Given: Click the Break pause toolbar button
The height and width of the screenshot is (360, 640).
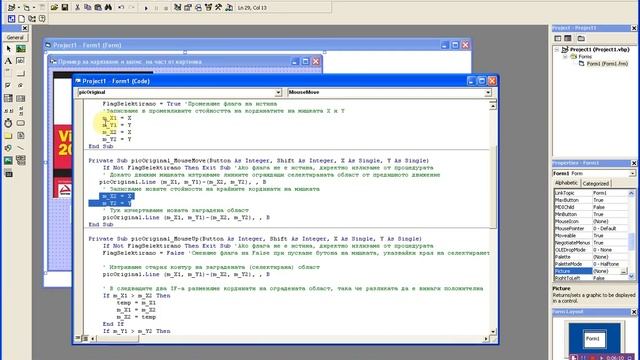Looking at the screenshot, I should click(x=156, y=8).
